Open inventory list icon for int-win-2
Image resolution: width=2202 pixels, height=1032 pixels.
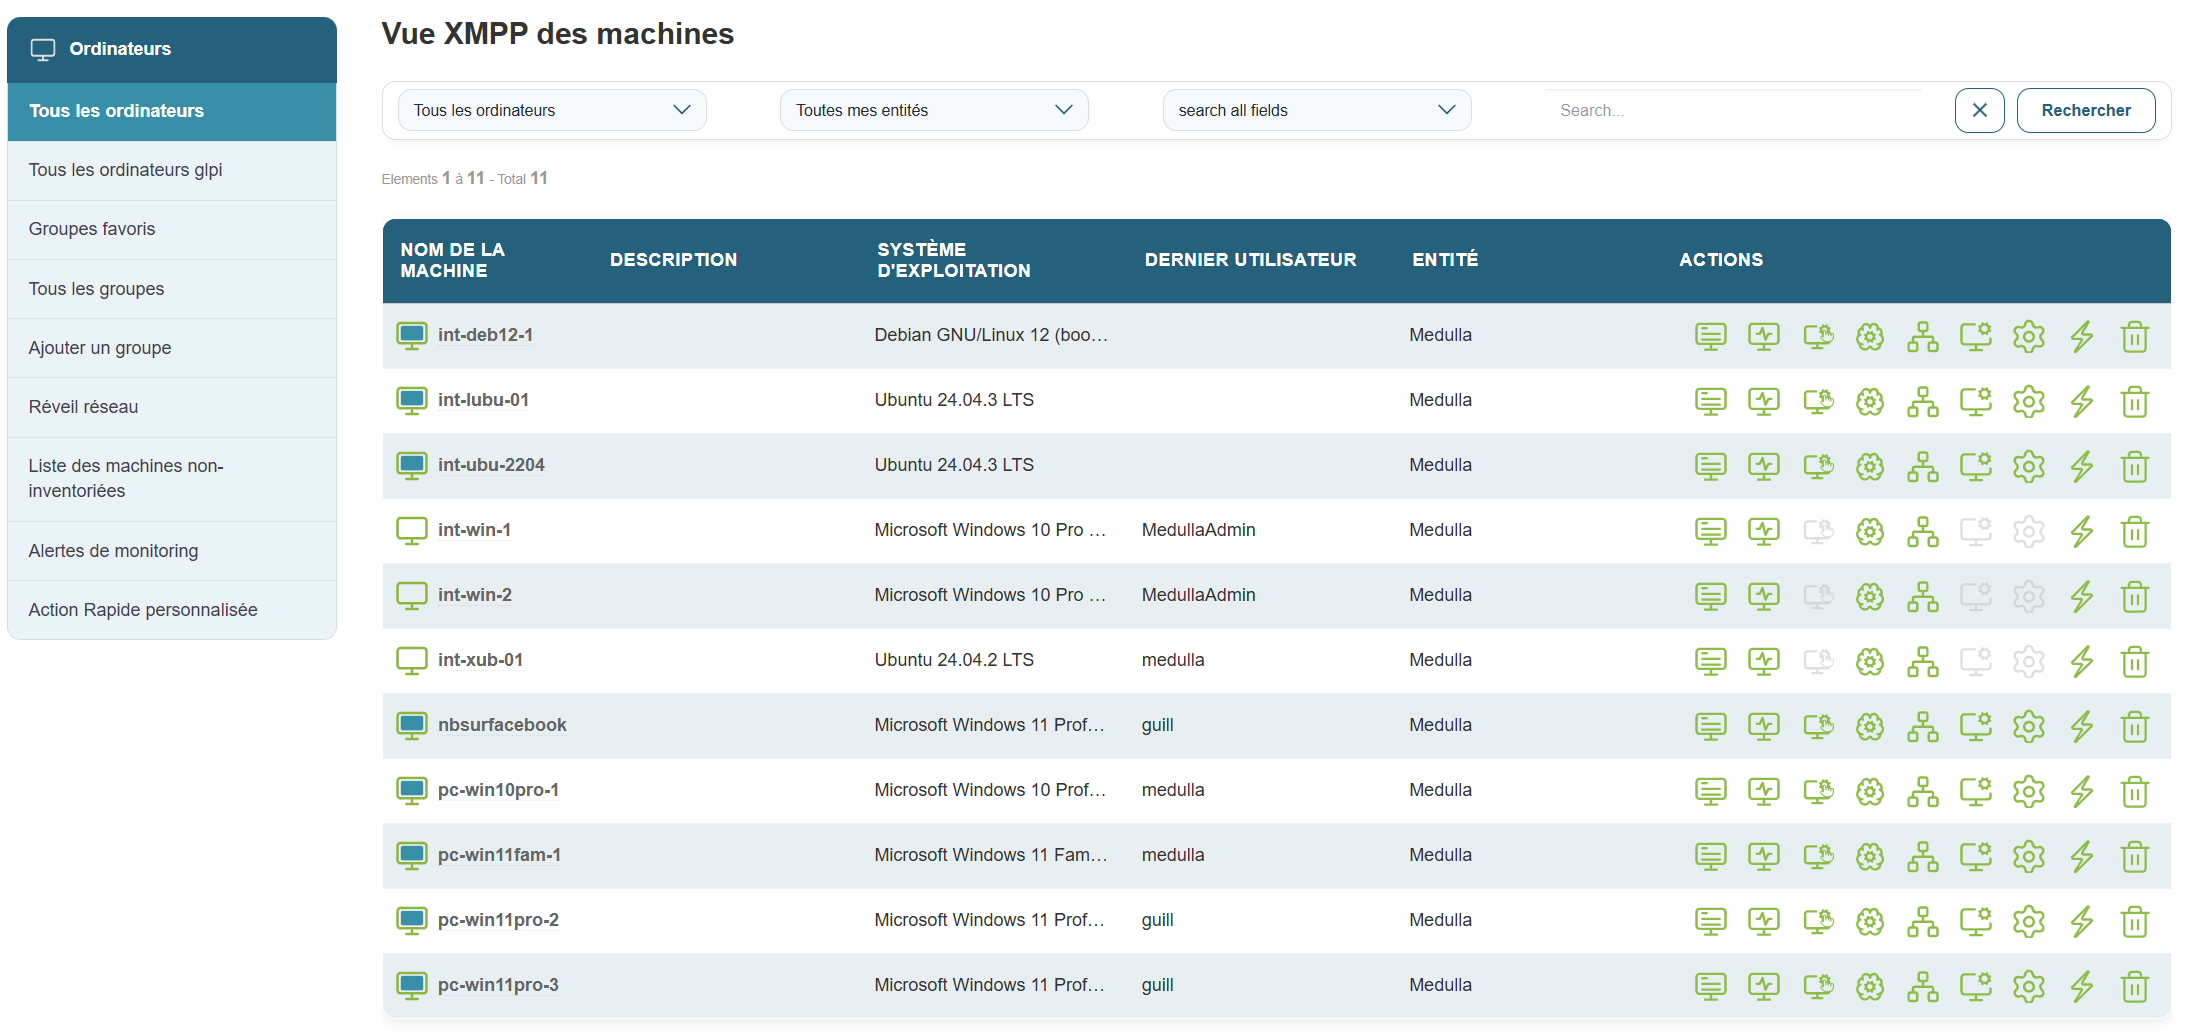(x=1710, y=597)
